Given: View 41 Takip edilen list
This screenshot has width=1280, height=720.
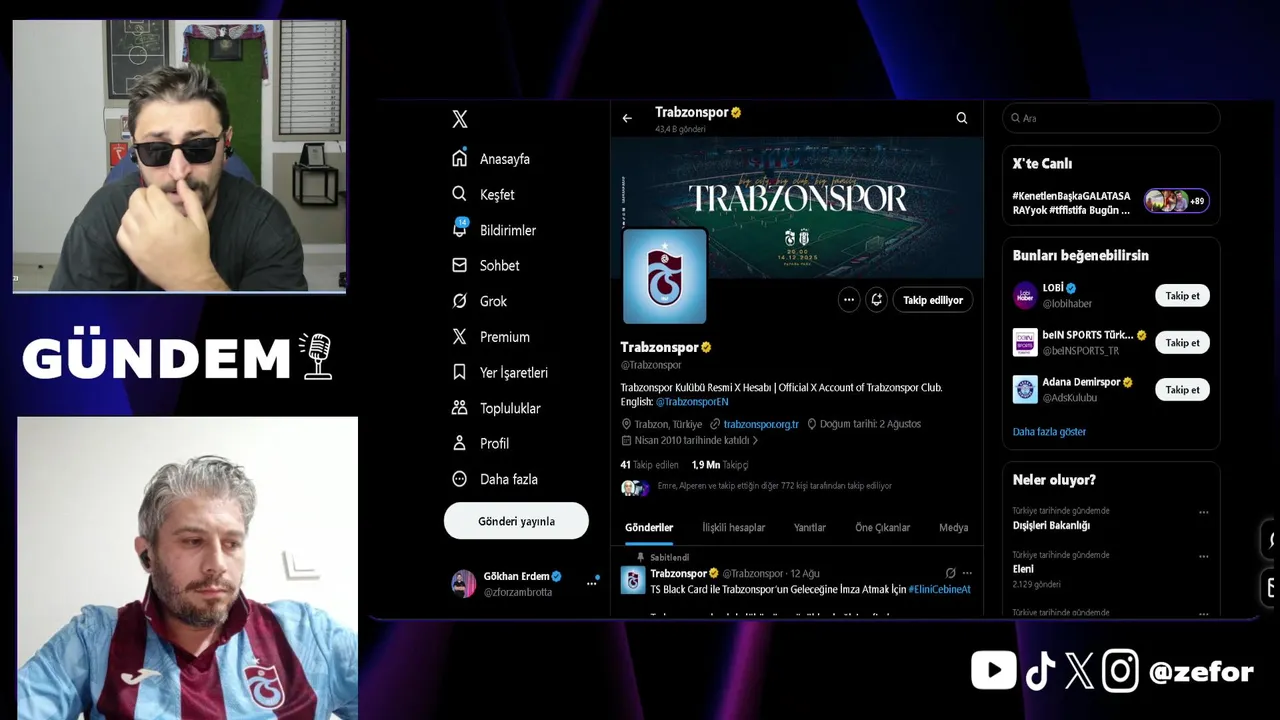Looking at the screenshot, I should pos(649,465).
